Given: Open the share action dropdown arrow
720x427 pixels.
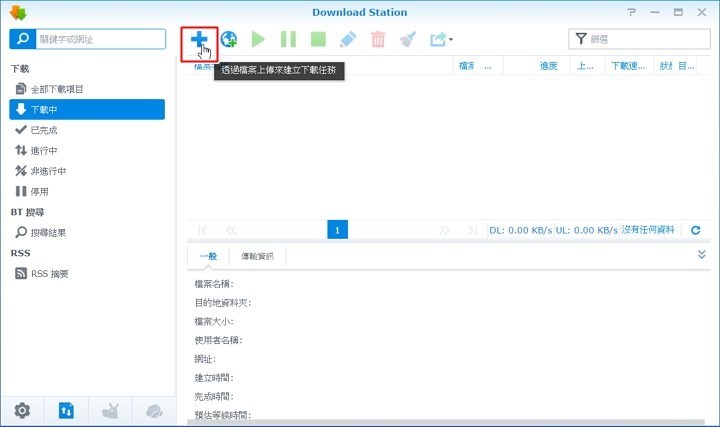Looking at the screenshot, I should (x=451, y=40).
